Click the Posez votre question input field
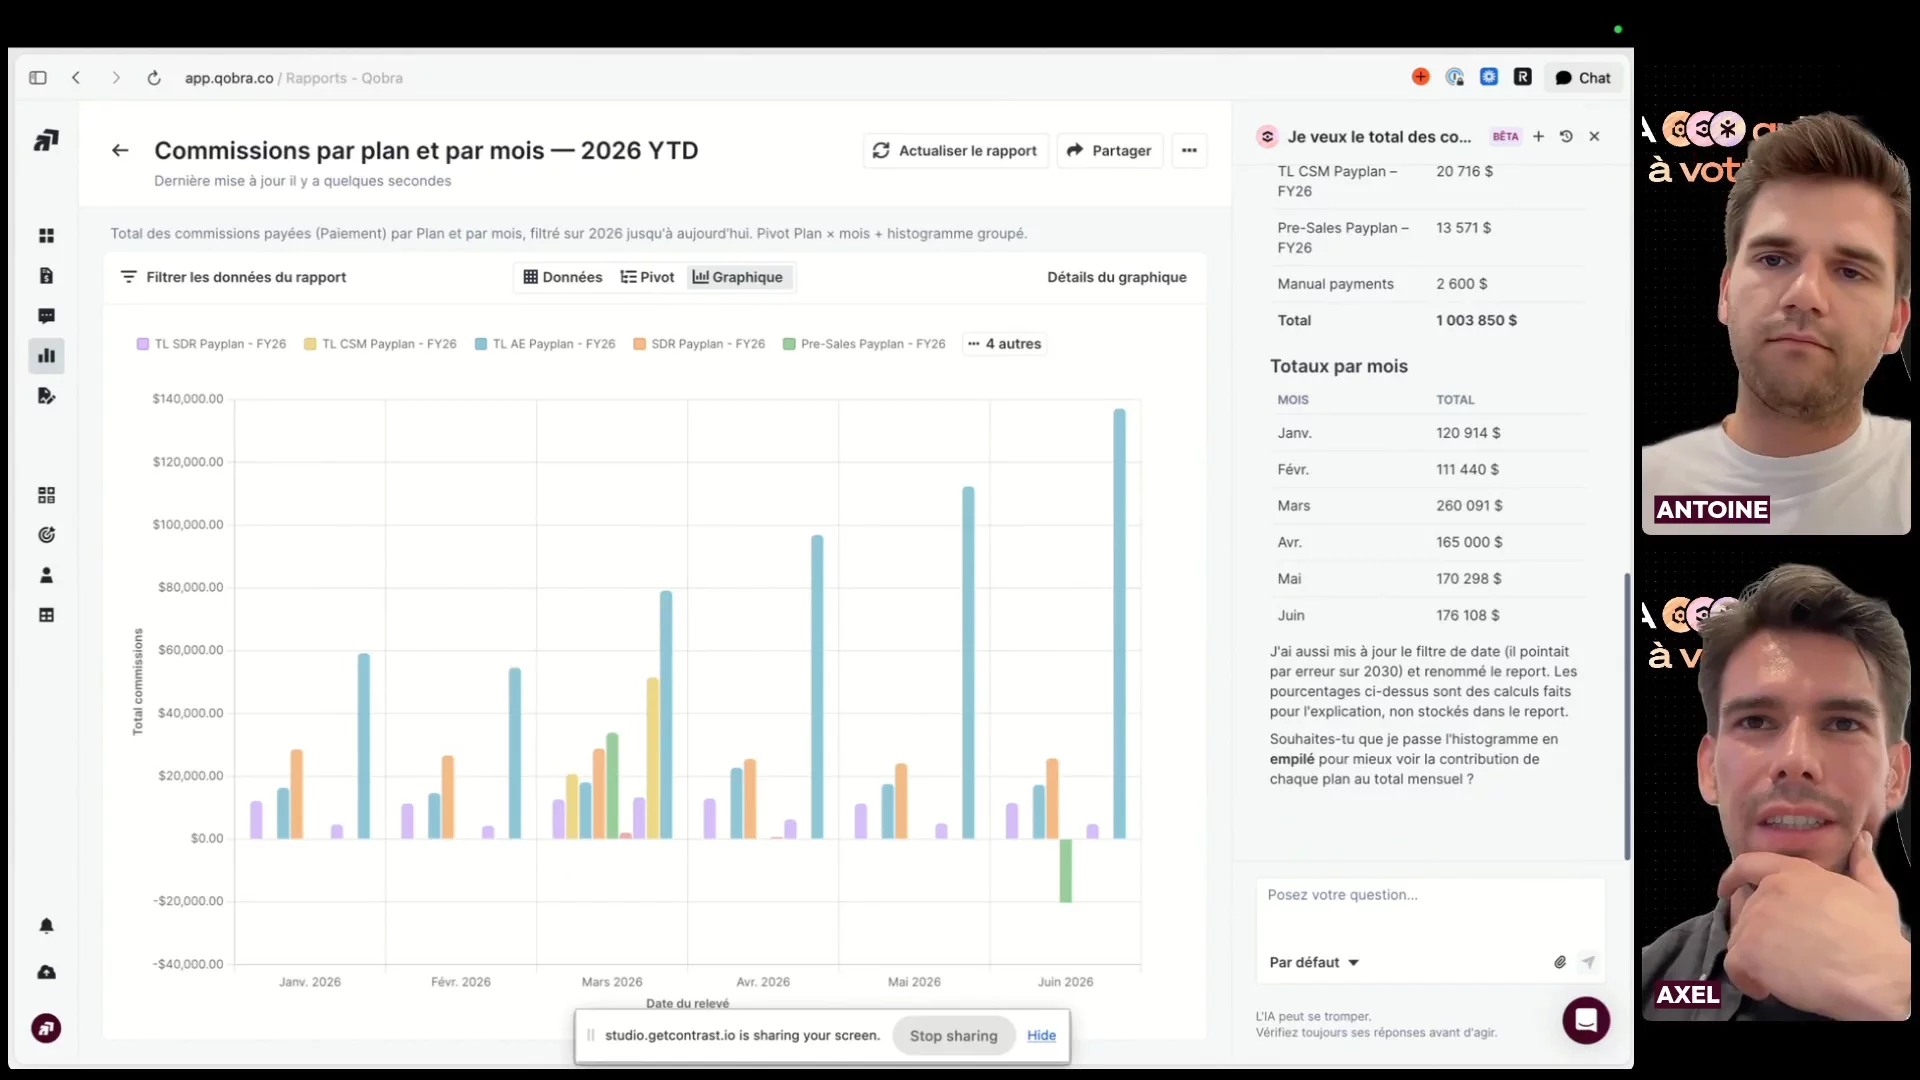Image resolution: width=1920 pixels, height=1080 pixels. [1430, 910]
